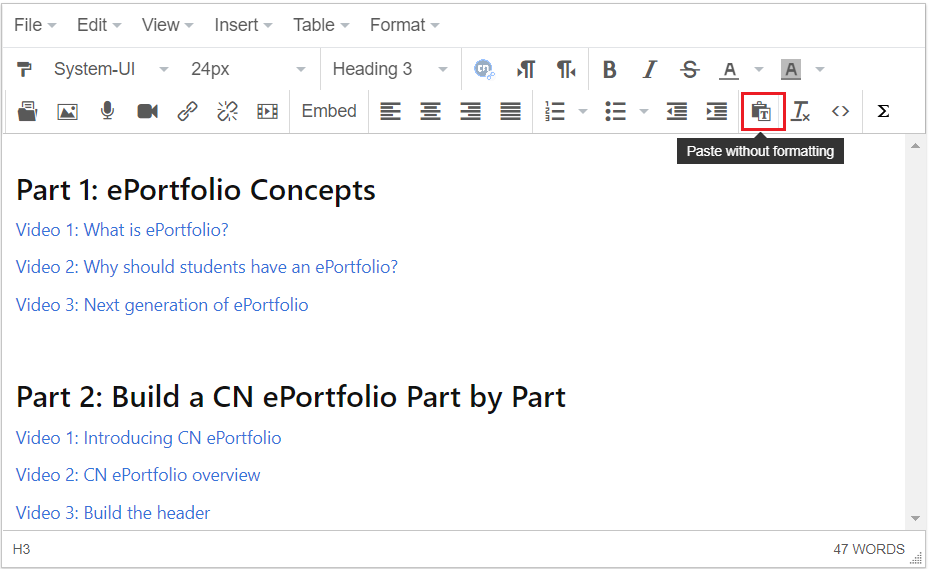Insert equation with sigma icon

tap(883, 111)
